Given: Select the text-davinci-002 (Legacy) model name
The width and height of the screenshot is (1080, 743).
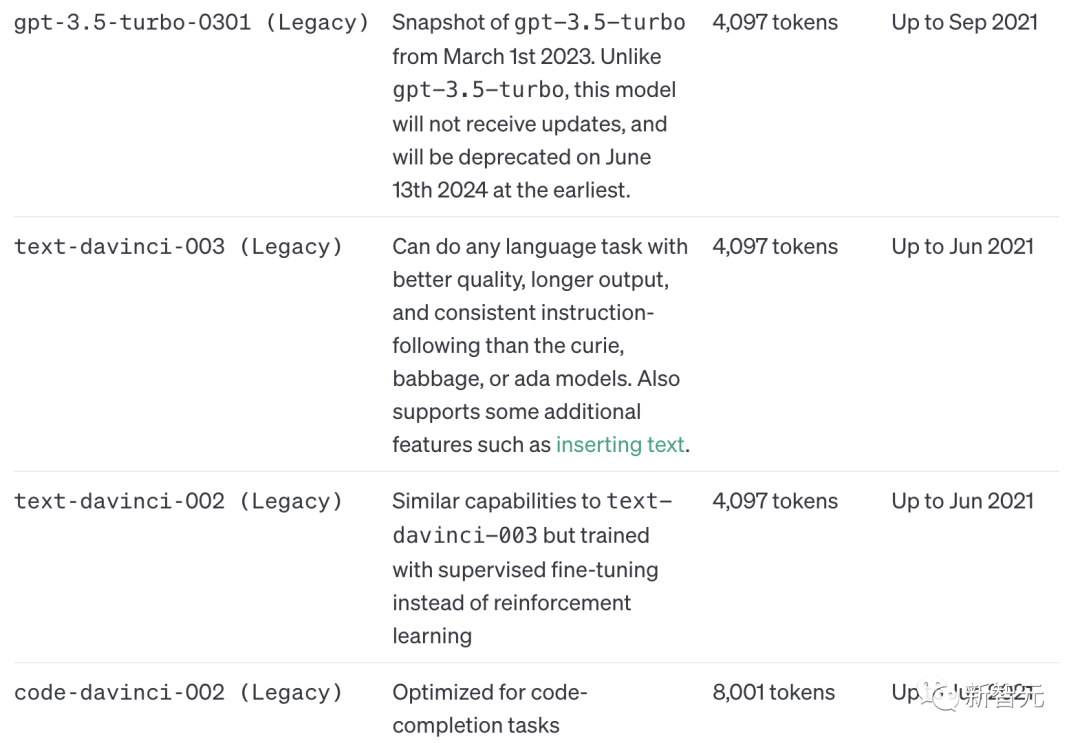Looking at the screenshot, I should point(178,501).
